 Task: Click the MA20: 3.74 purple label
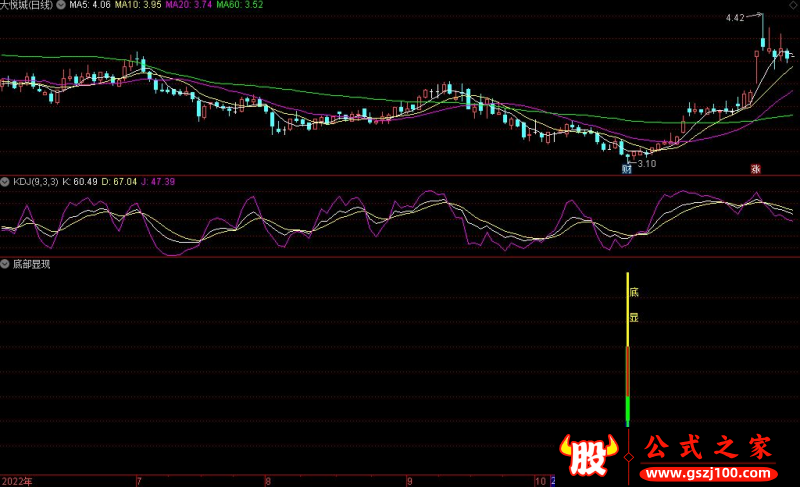(x=188, y=6)
